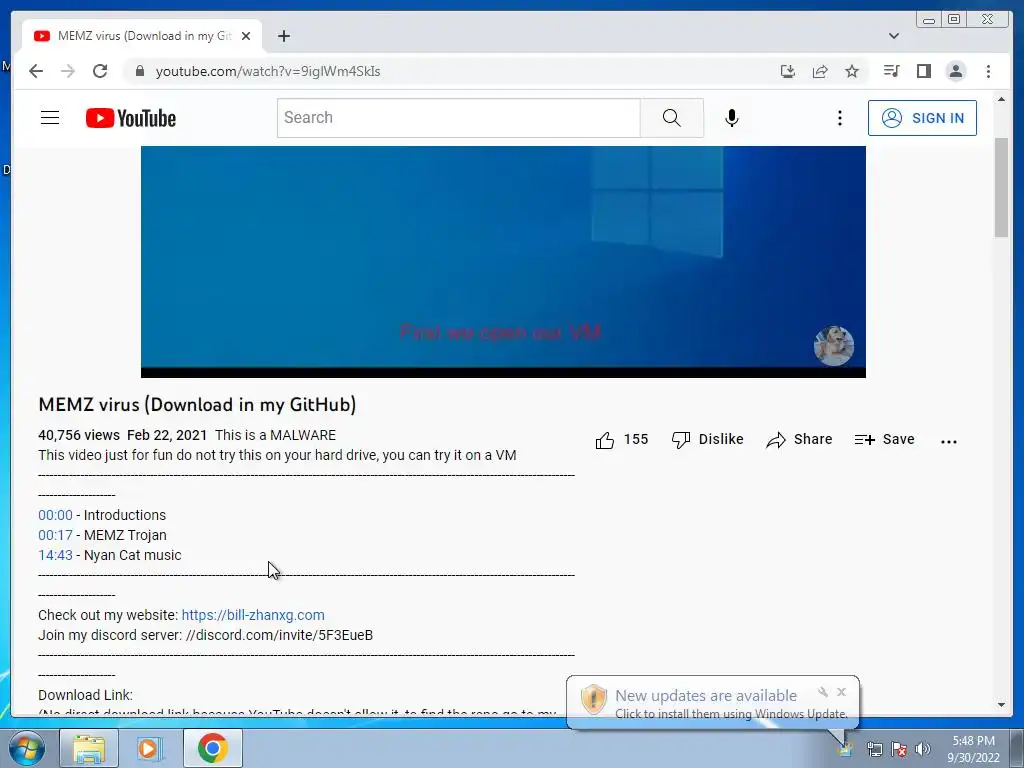Share this page from the address bar
1024x768 pixels.
click(x=820, y=71)
